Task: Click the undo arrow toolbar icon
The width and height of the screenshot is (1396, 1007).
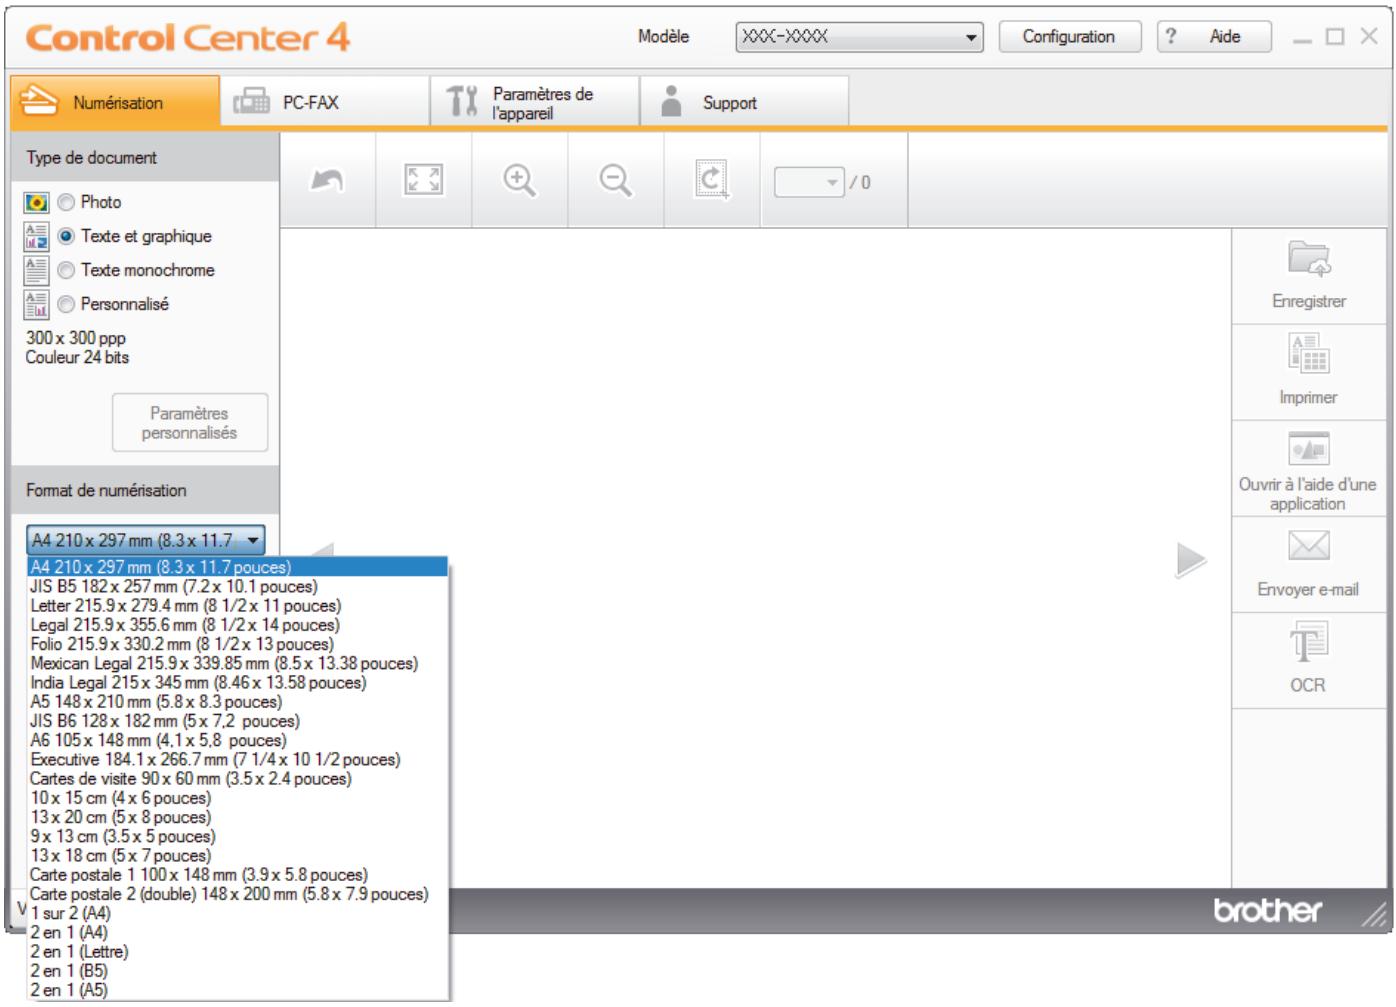Action: click(x=327, y=181)
